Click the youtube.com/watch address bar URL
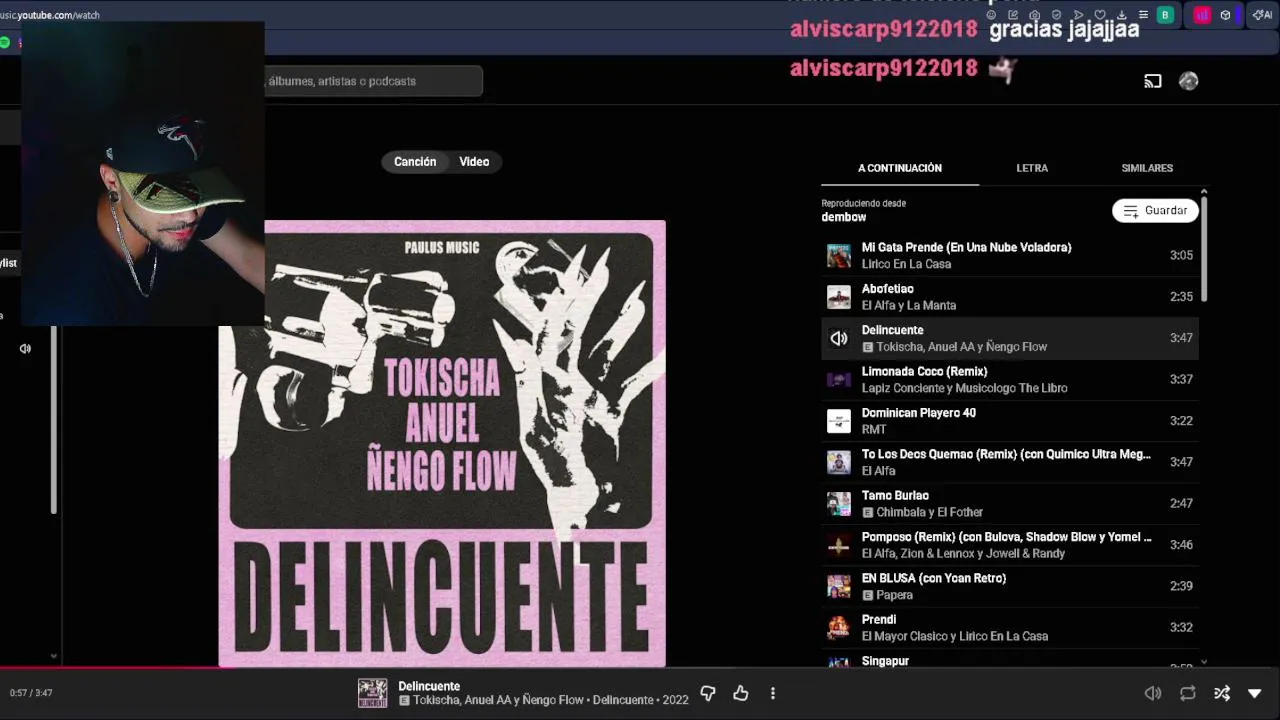This screenshot has width=1280, height=720. point(50,15)
